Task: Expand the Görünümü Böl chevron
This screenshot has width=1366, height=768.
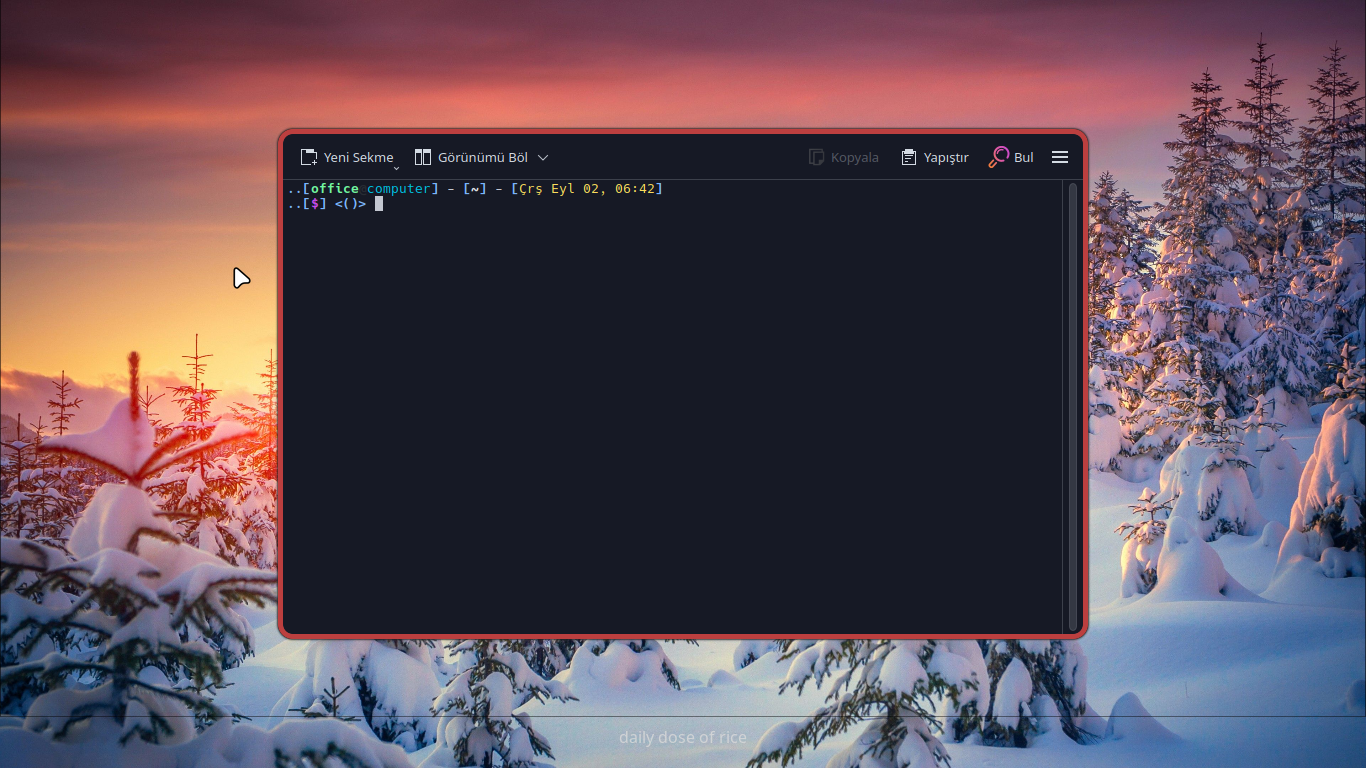Action: [543, 157]
